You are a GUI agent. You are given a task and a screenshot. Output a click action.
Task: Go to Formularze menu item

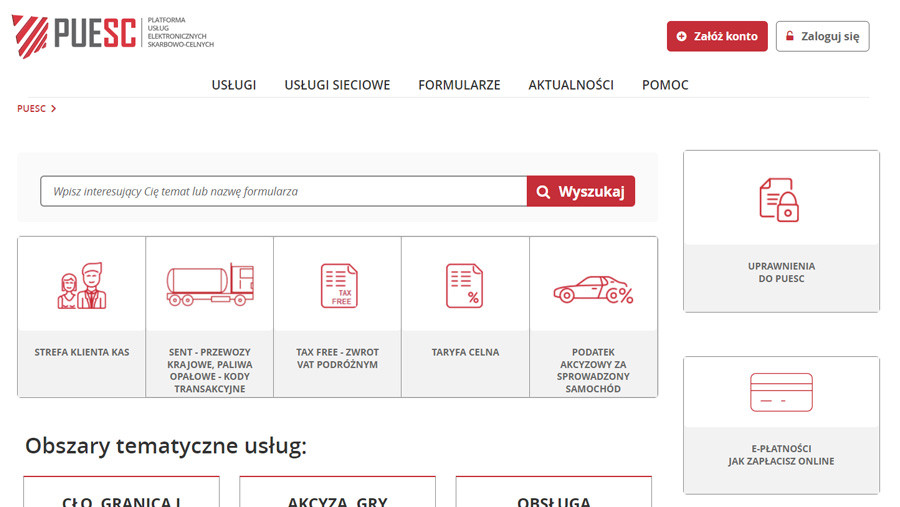[459, 85]
